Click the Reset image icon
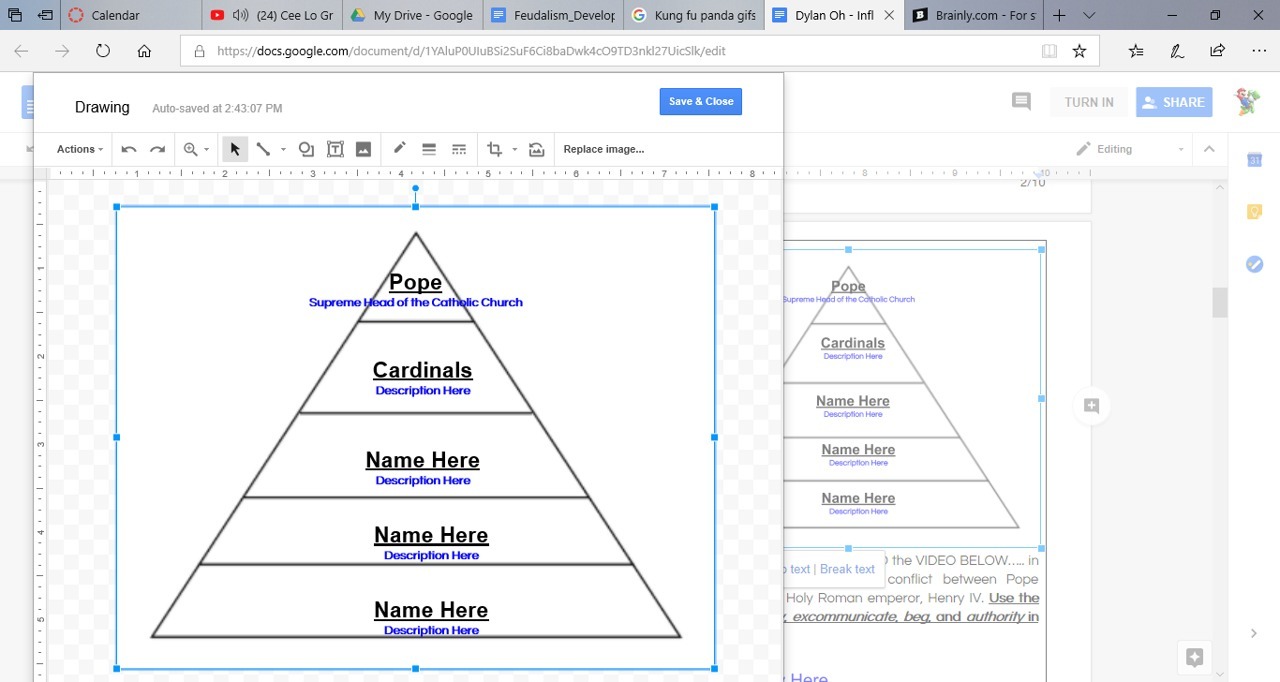 (x=537, y=149)
